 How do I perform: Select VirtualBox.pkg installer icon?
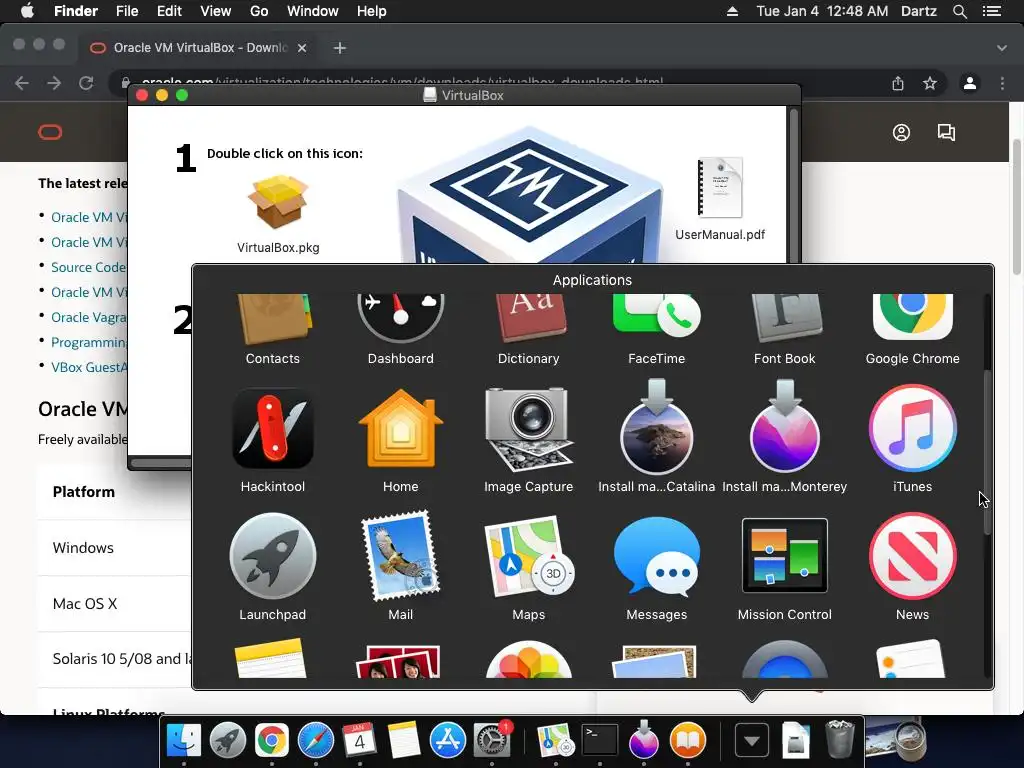[278, 202]
